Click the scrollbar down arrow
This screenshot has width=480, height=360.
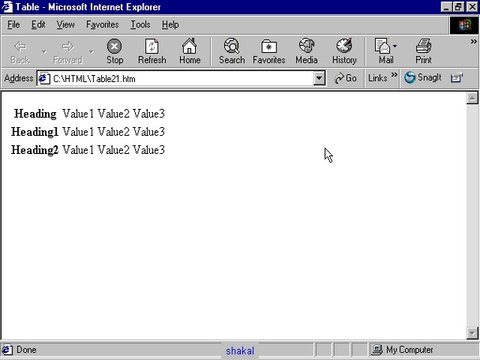coord(472,333)
